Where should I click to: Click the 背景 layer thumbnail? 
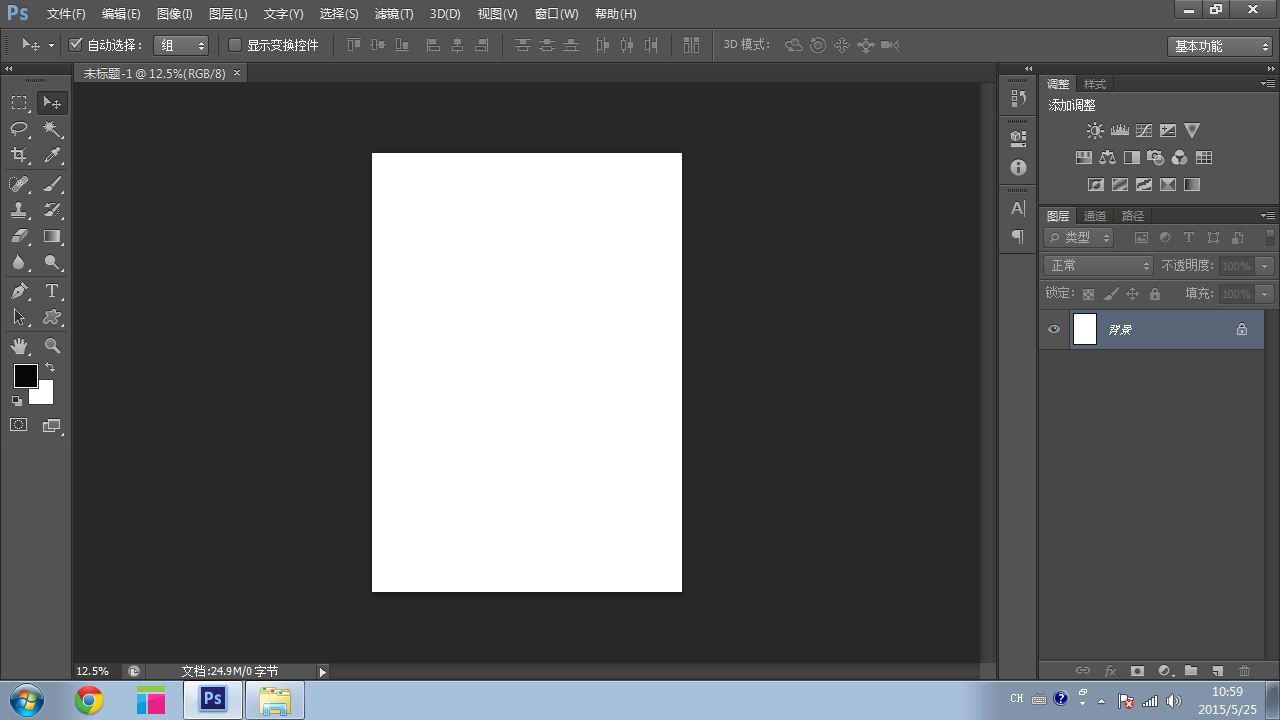(x=1085, y=329)
